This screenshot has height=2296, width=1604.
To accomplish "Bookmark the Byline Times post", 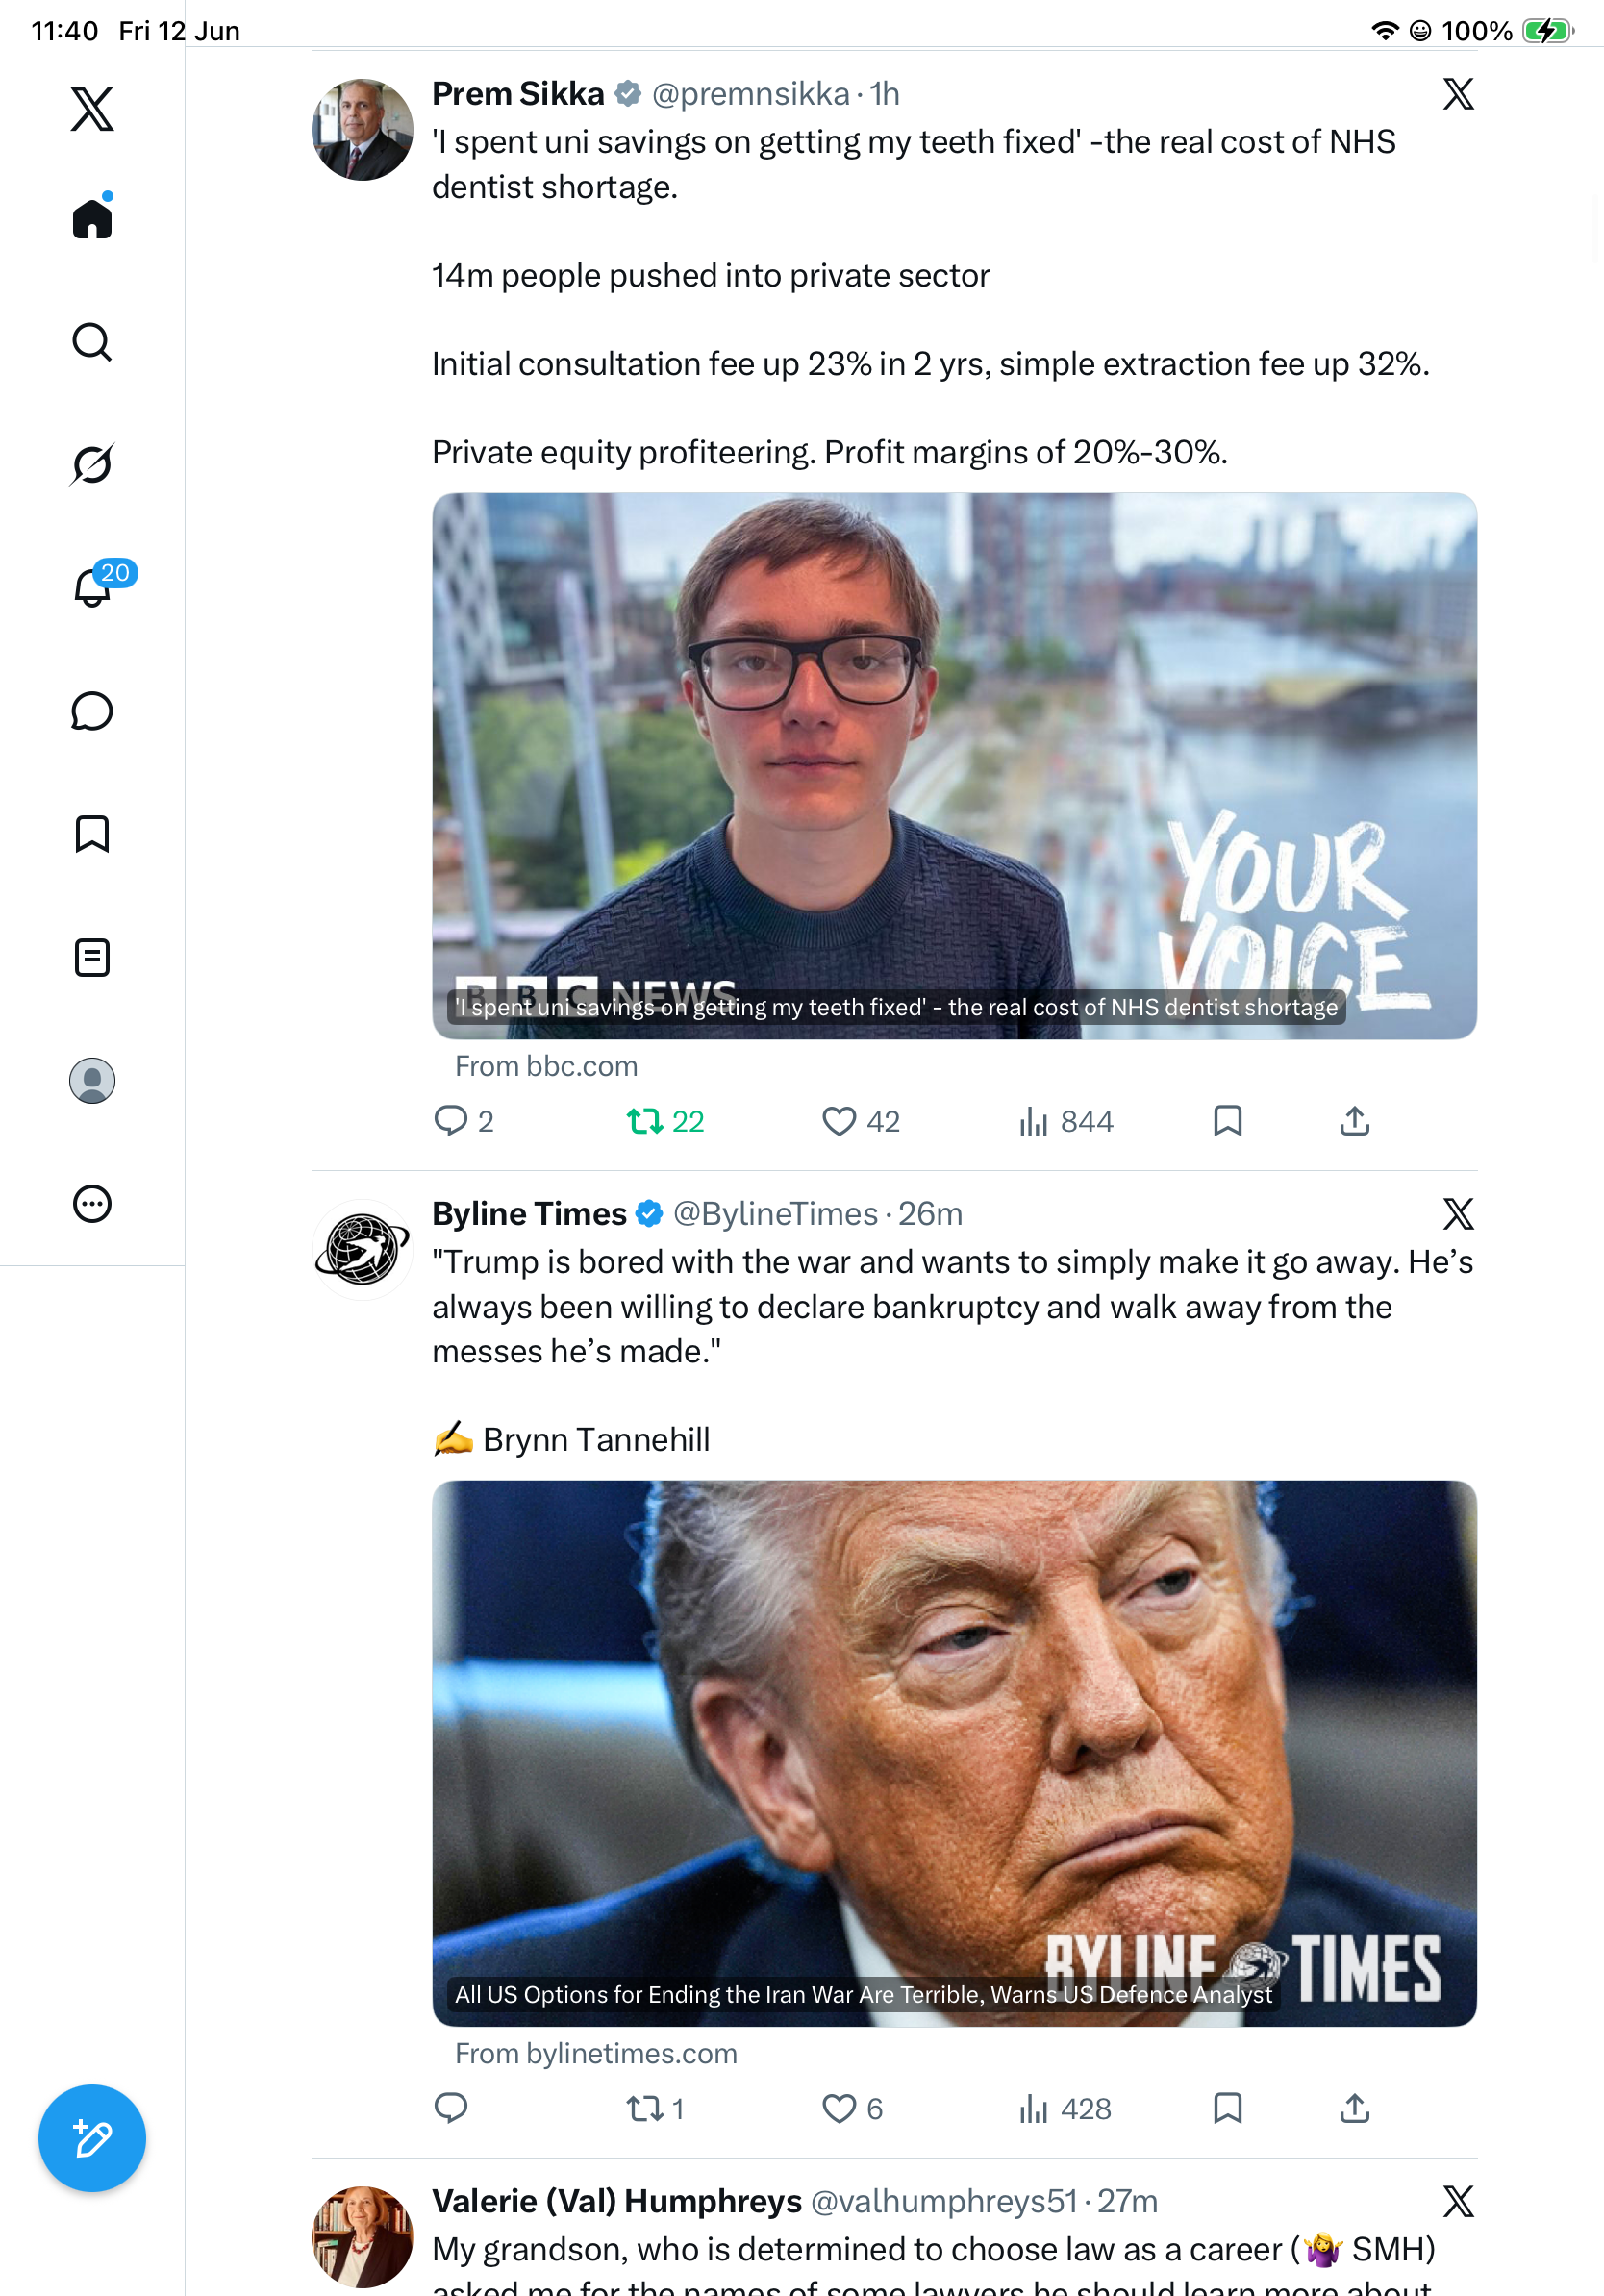I will coord(1227,2108).
